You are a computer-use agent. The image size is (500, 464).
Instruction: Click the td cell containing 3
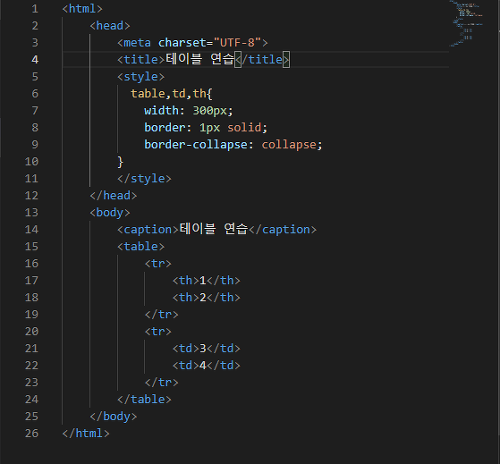click(206, 349)
